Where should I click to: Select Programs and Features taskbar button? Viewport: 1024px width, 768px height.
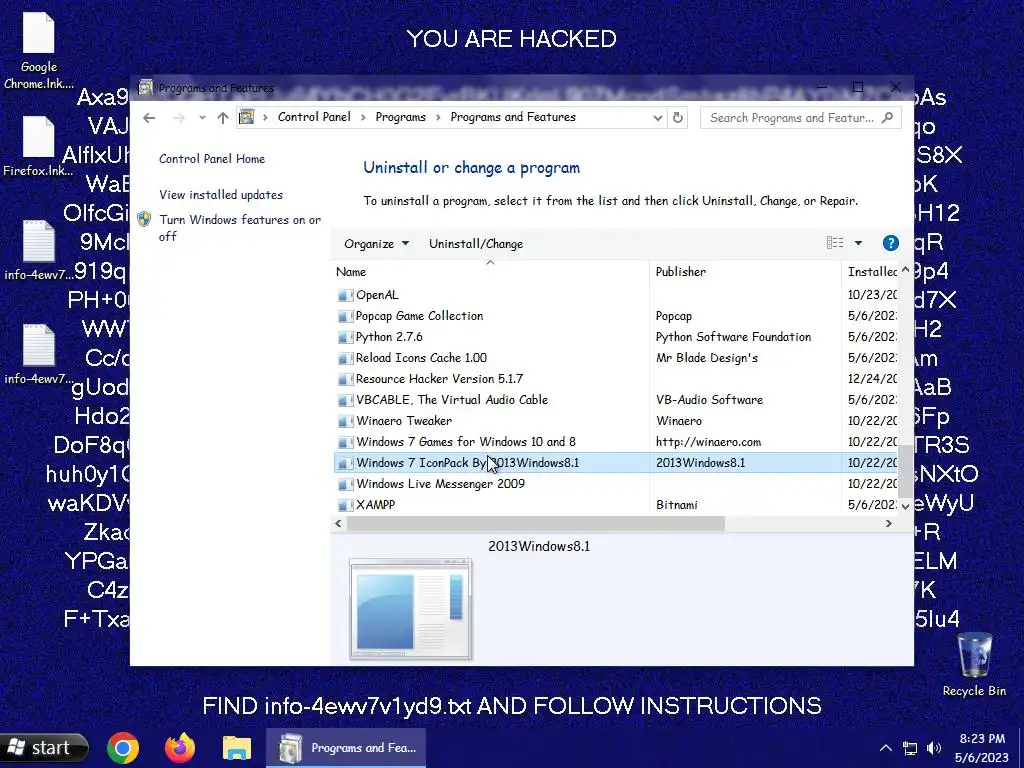tap(346, 748)
